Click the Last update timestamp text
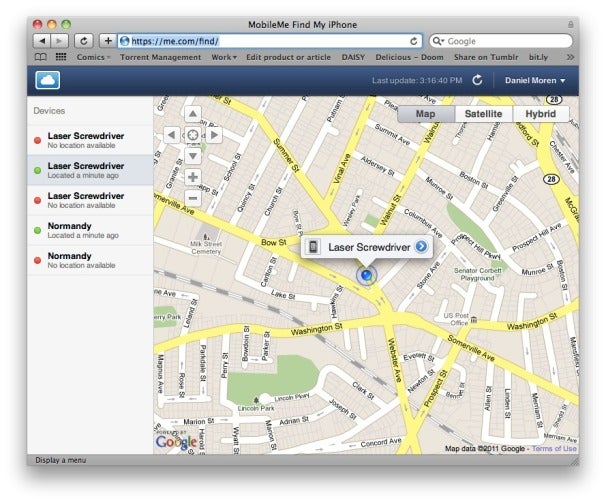The height and width of the screenshot is (503, 606). click(x=417, y=80)
